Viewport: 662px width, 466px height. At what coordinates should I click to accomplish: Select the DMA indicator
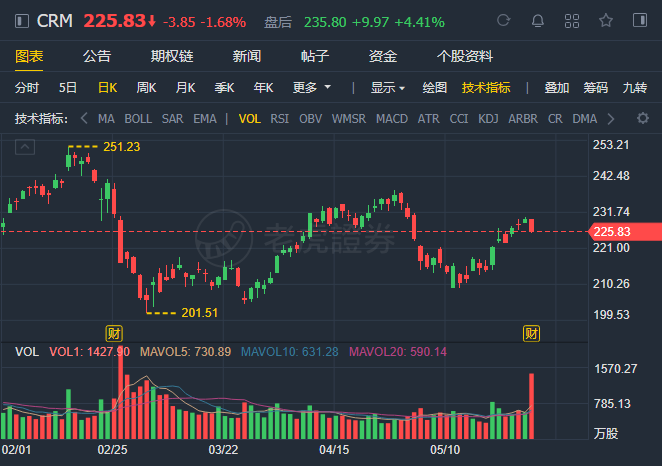[x=584, y=119]
